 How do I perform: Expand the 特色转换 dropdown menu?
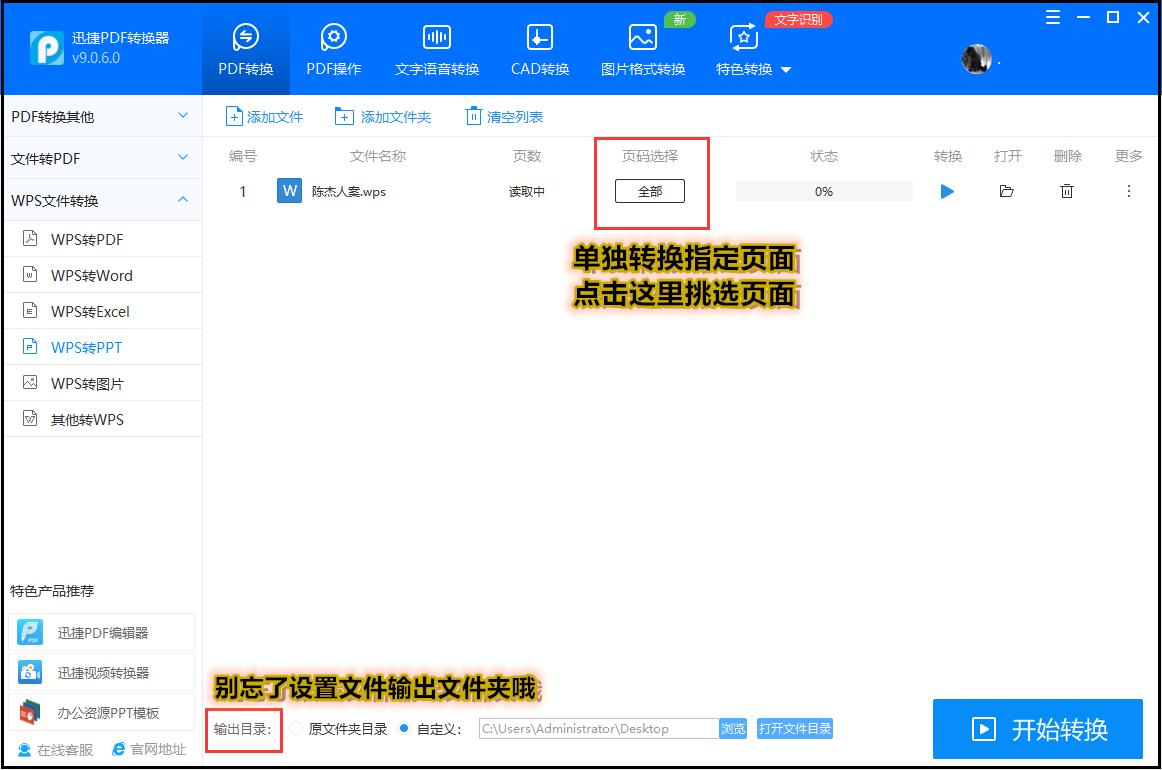(x=754, y=70)
